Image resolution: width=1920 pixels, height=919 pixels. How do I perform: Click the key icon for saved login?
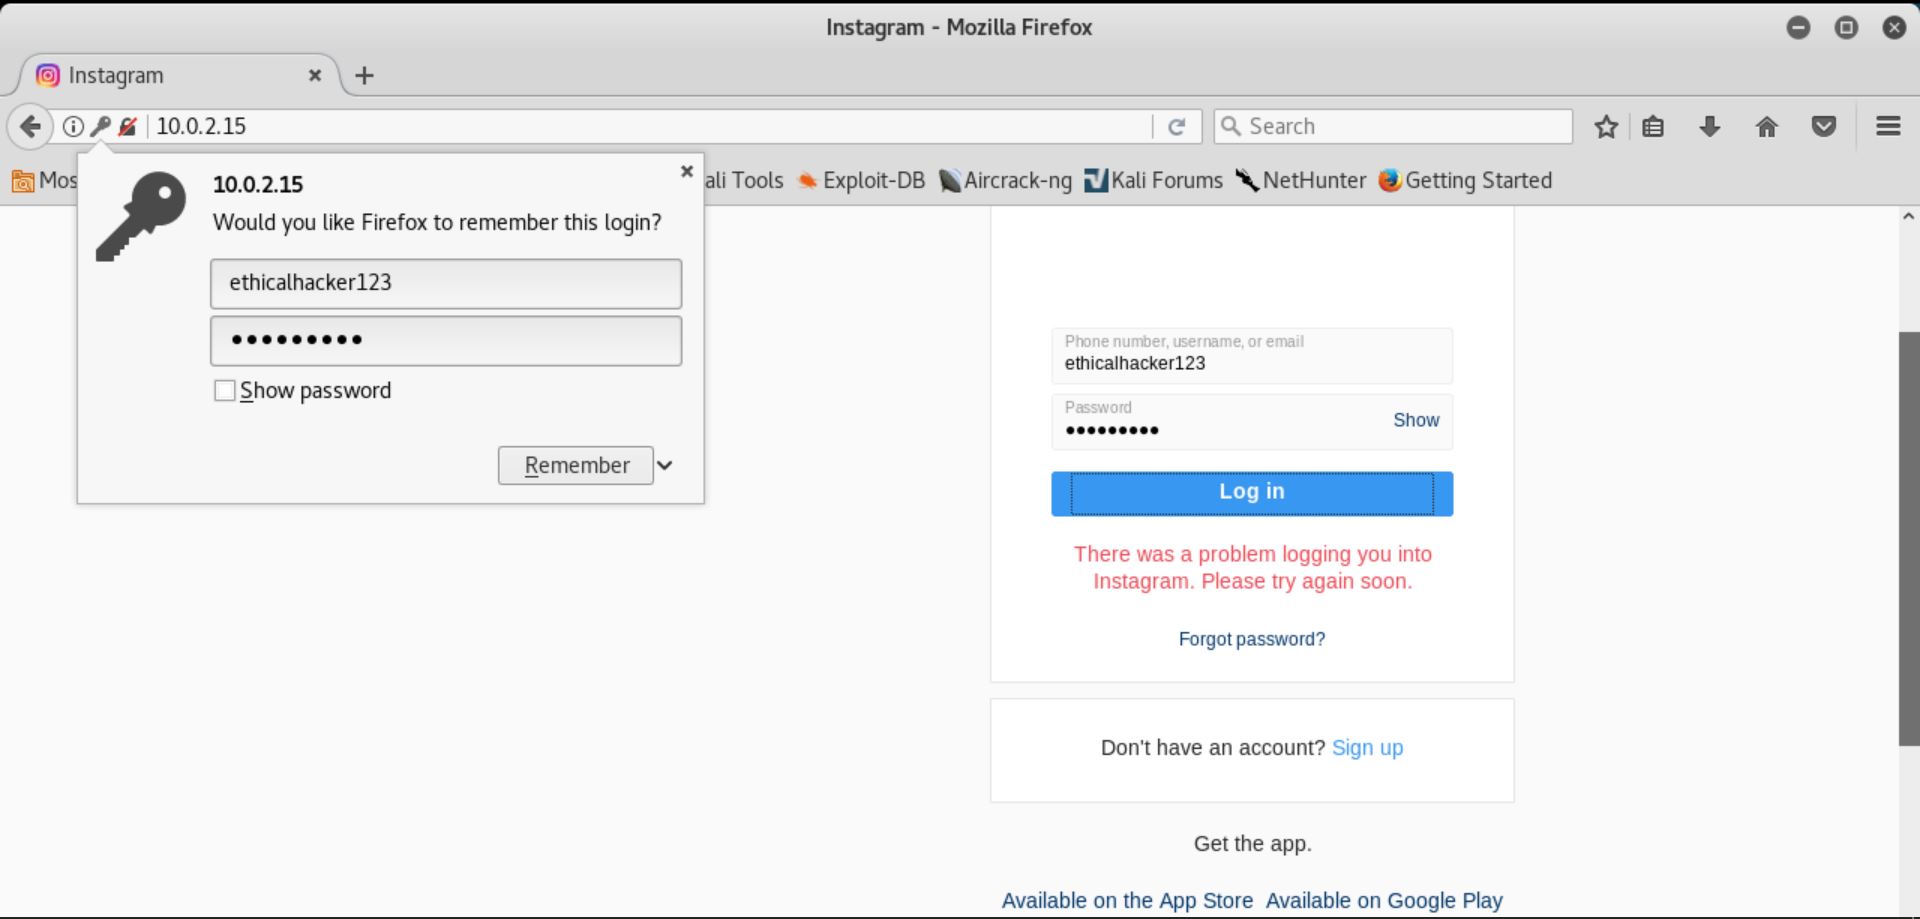100,126
